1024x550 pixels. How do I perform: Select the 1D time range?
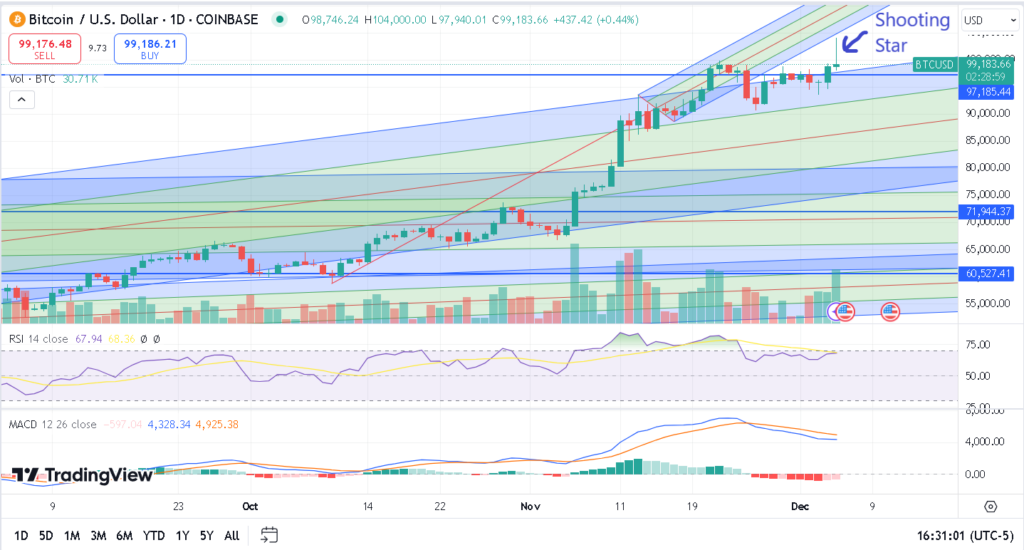(21, 536)
